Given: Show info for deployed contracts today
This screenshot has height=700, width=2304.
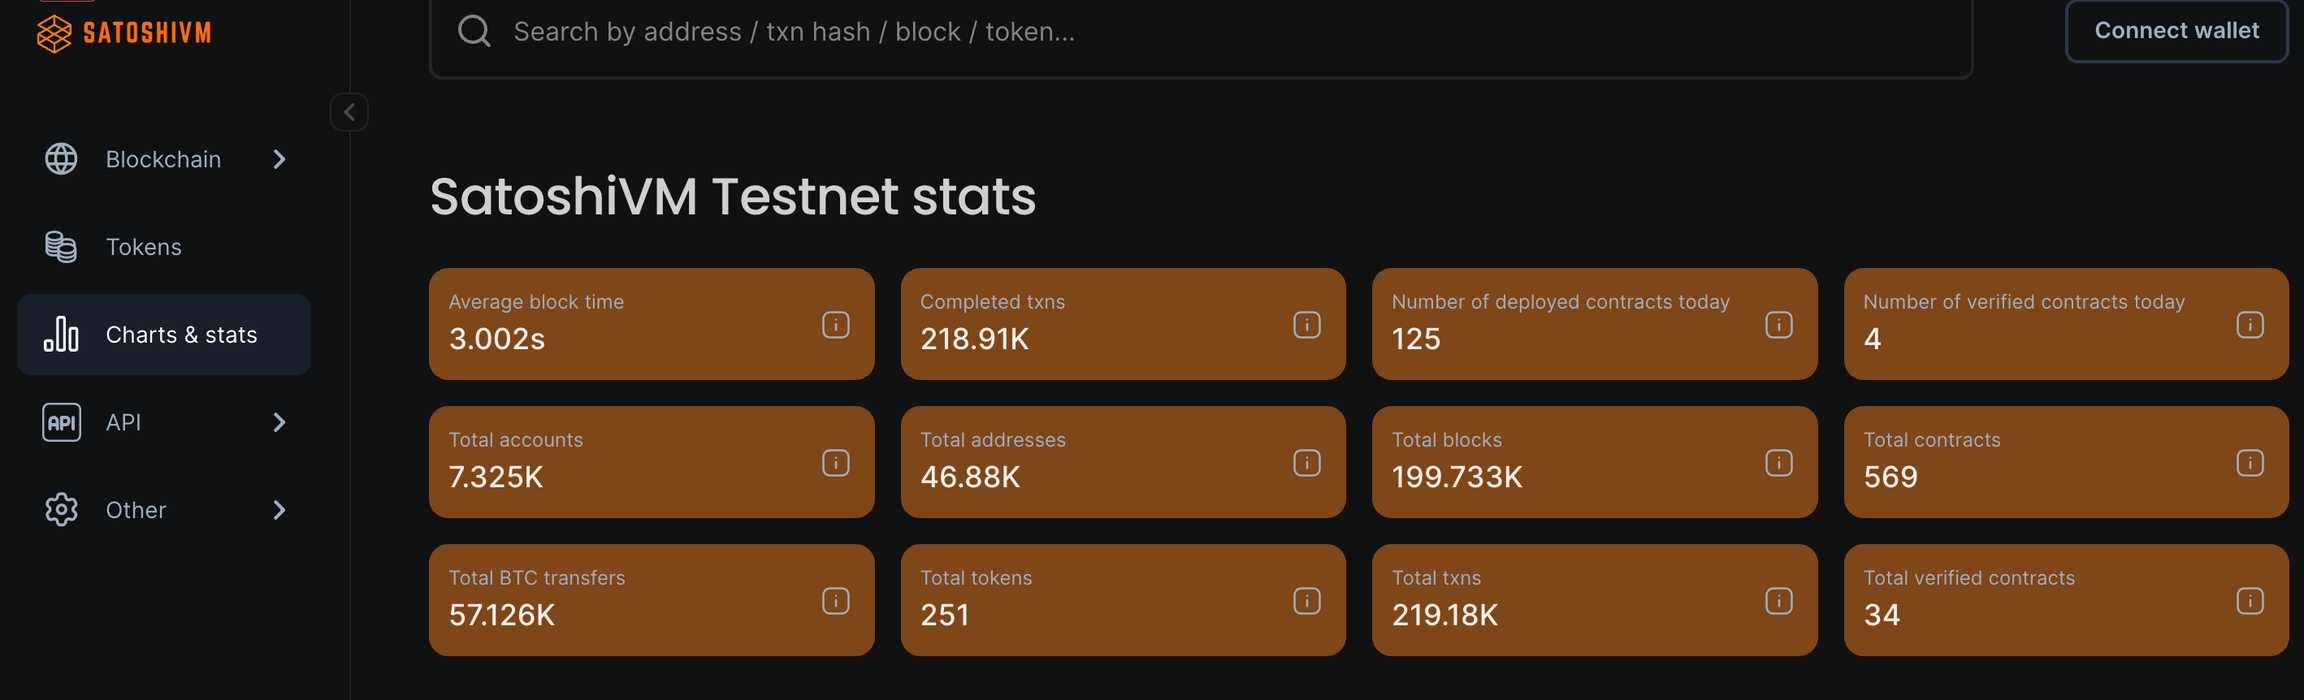Looking at the screenshot, I should click(1779, 325).
